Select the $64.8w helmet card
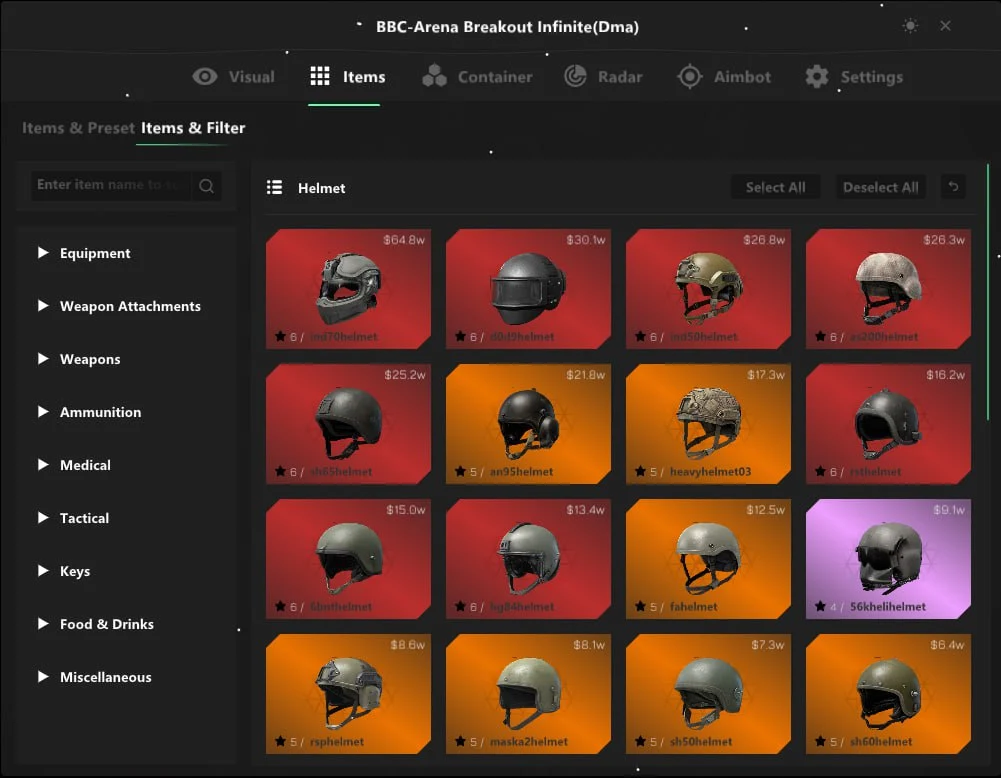This screenshot has width=1001, height=778. pyautogui.click(x=349, y=289)
